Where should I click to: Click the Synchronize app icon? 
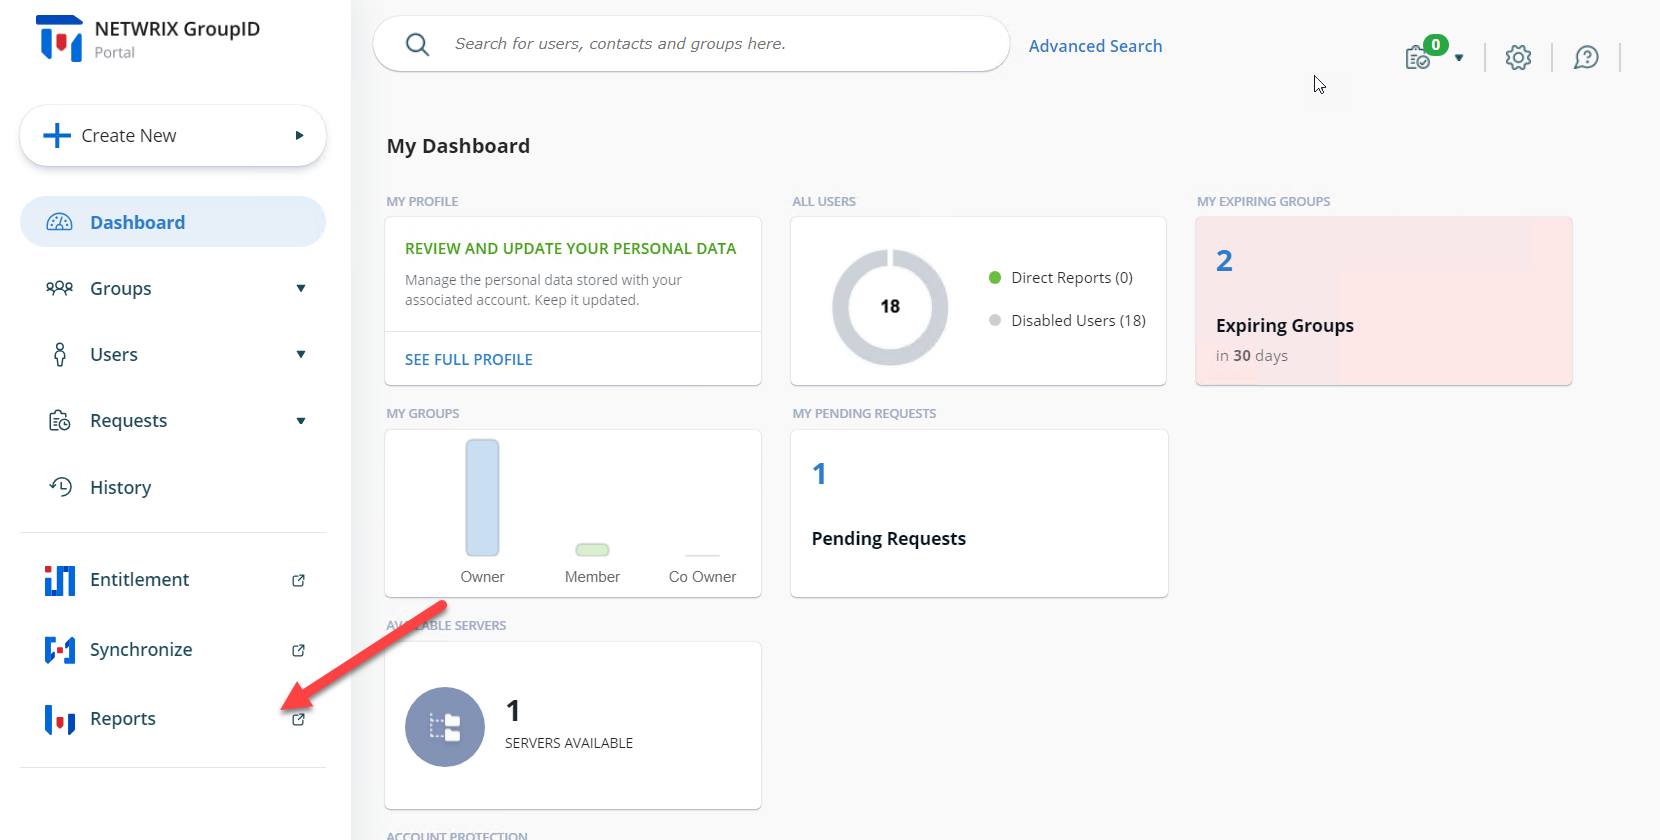point(60,650)
